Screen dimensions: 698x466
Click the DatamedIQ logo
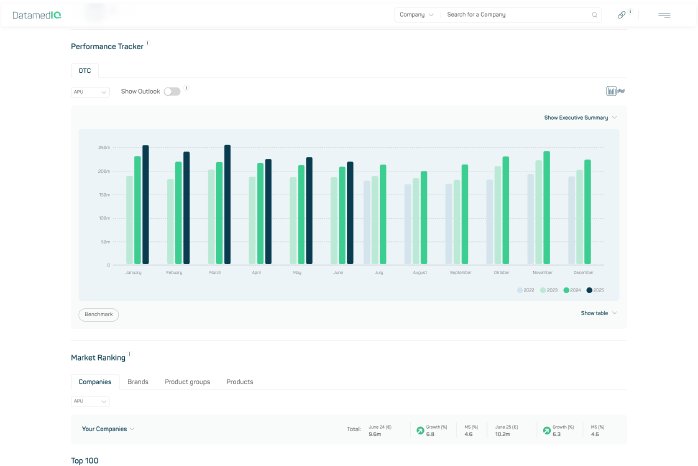pyautogui.click(x=37, y=15)
